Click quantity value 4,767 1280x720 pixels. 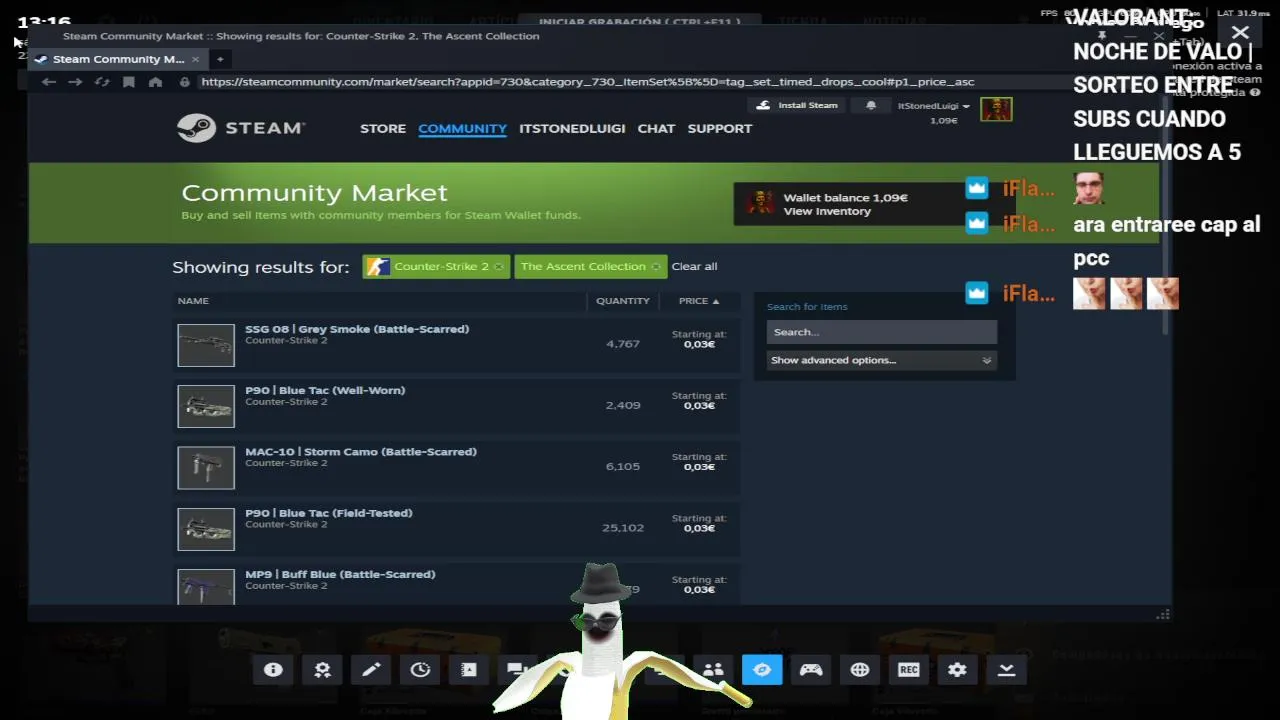point(622,344)
